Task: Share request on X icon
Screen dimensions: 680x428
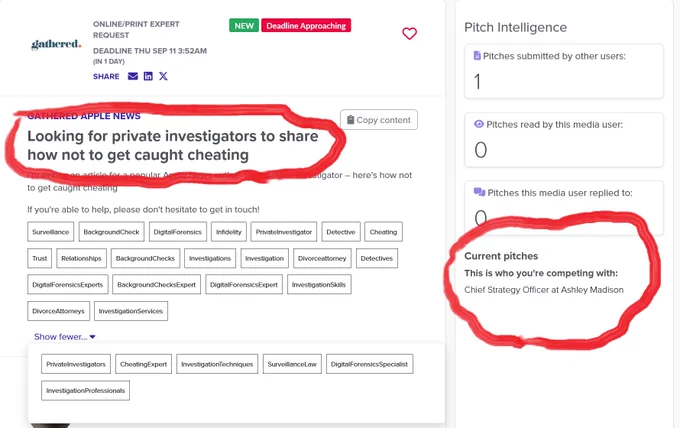Action: (163, 76)
